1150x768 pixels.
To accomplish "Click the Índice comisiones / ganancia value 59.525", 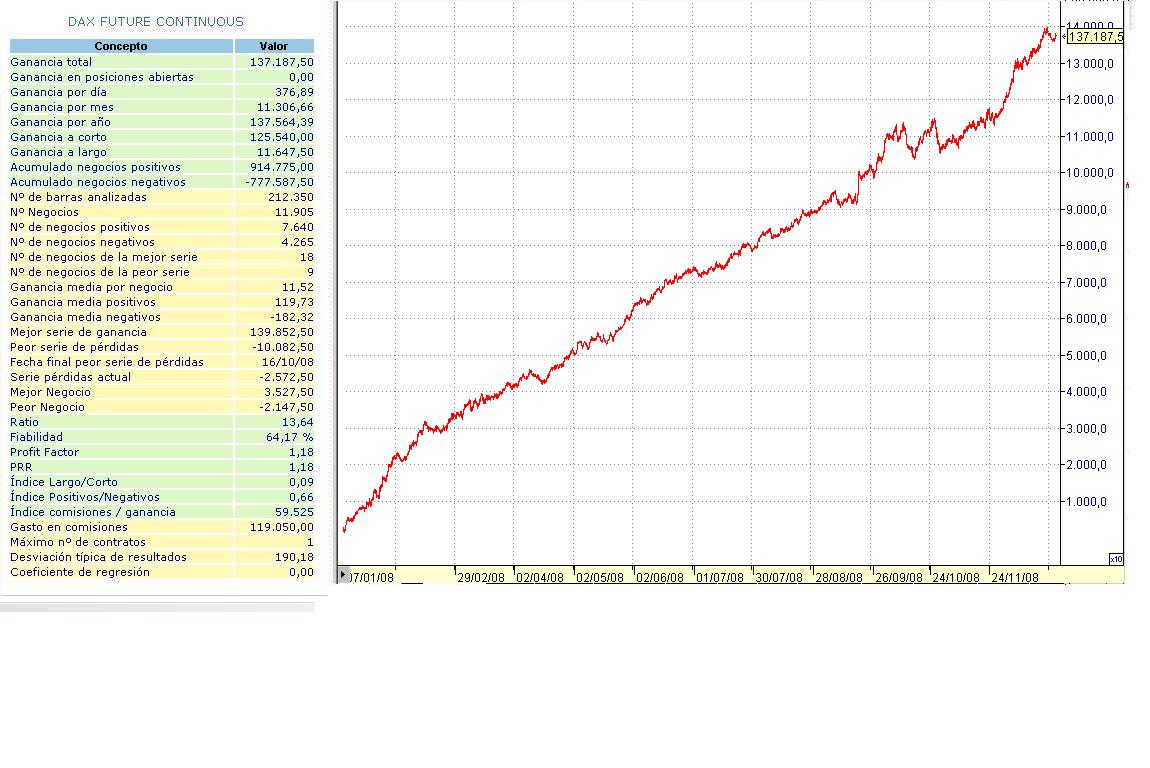I will pyautogui.click(x=294, y=513).
